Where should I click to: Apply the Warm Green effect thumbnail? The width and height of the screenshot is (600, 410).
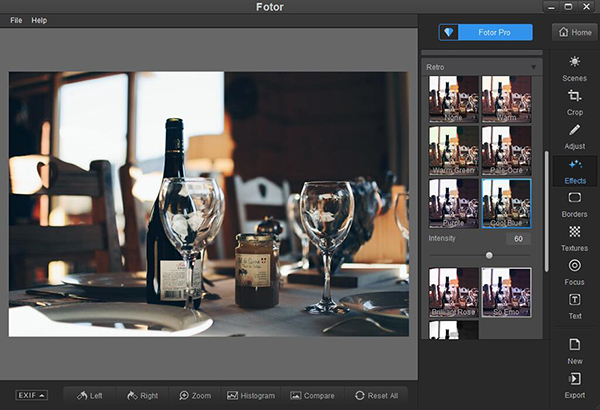pyautogui.click(x=453, y=149)
